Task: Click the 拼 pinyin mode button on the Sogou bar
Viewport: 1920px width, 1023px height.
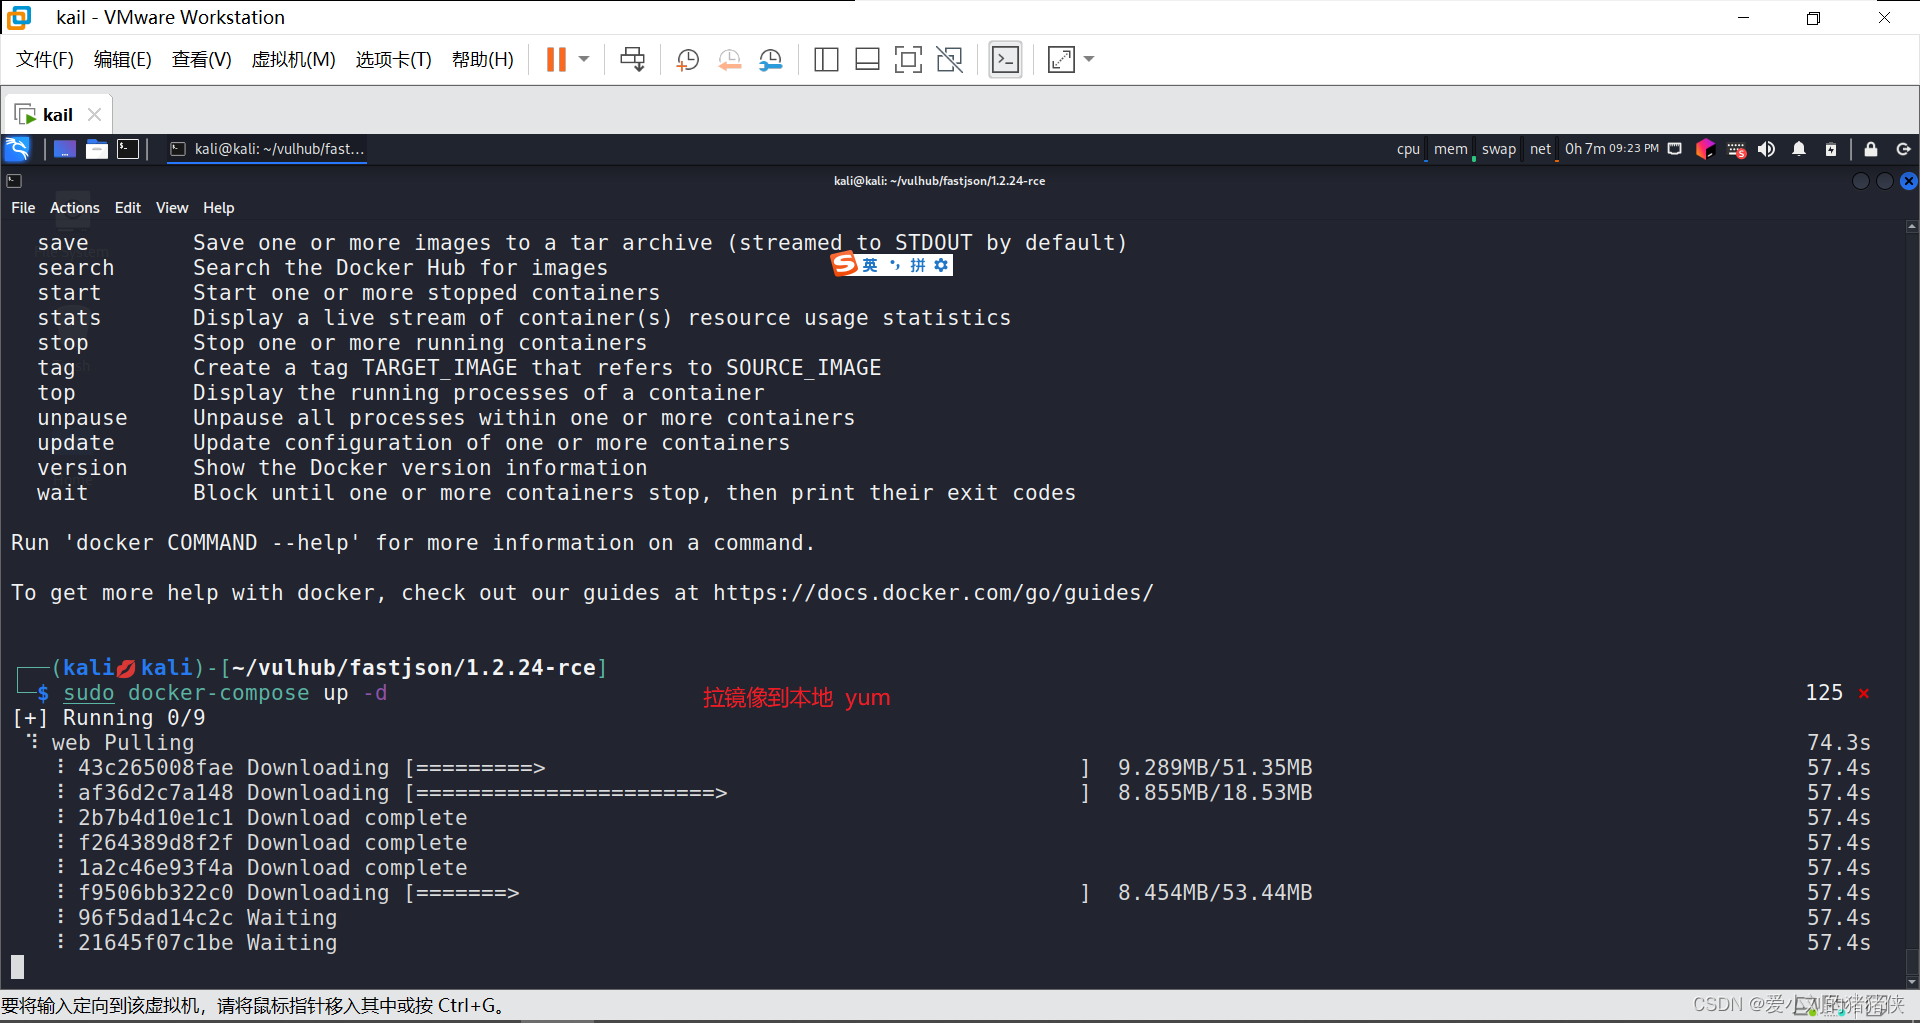Action: coord(918,265)
